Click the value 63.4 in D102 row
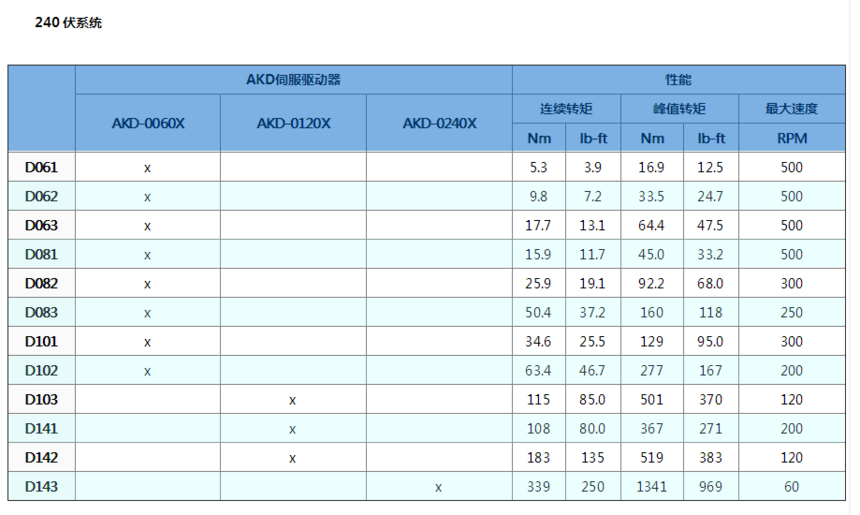Screen dimensions: 860x515 coord(538,371)
